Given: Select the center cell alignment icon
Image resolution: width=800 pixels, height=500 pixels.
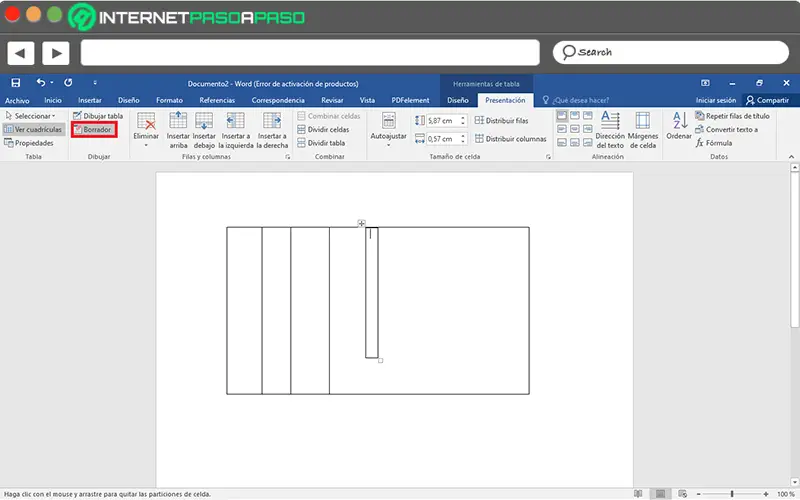Looking at the screenshot, I should [575, 129].
